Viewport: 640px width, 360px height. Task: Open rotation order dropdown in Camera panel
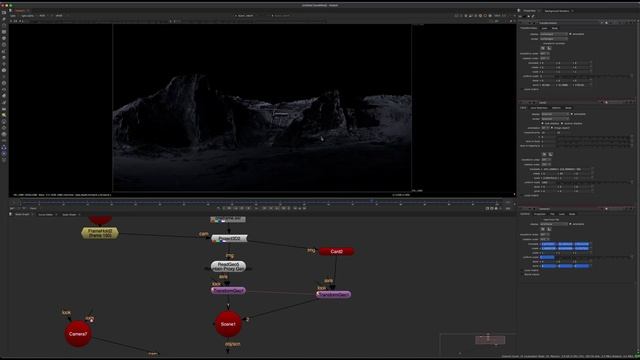545,239
